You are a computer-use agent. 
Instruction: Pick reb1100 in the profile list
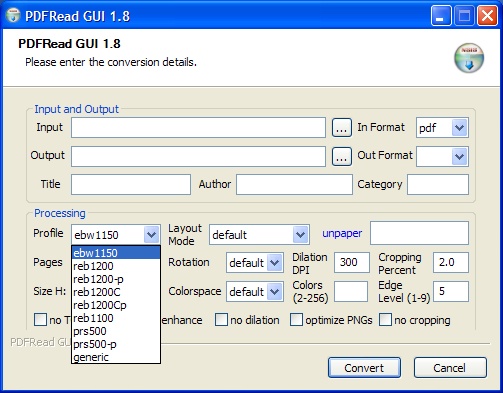click(116, 318)
